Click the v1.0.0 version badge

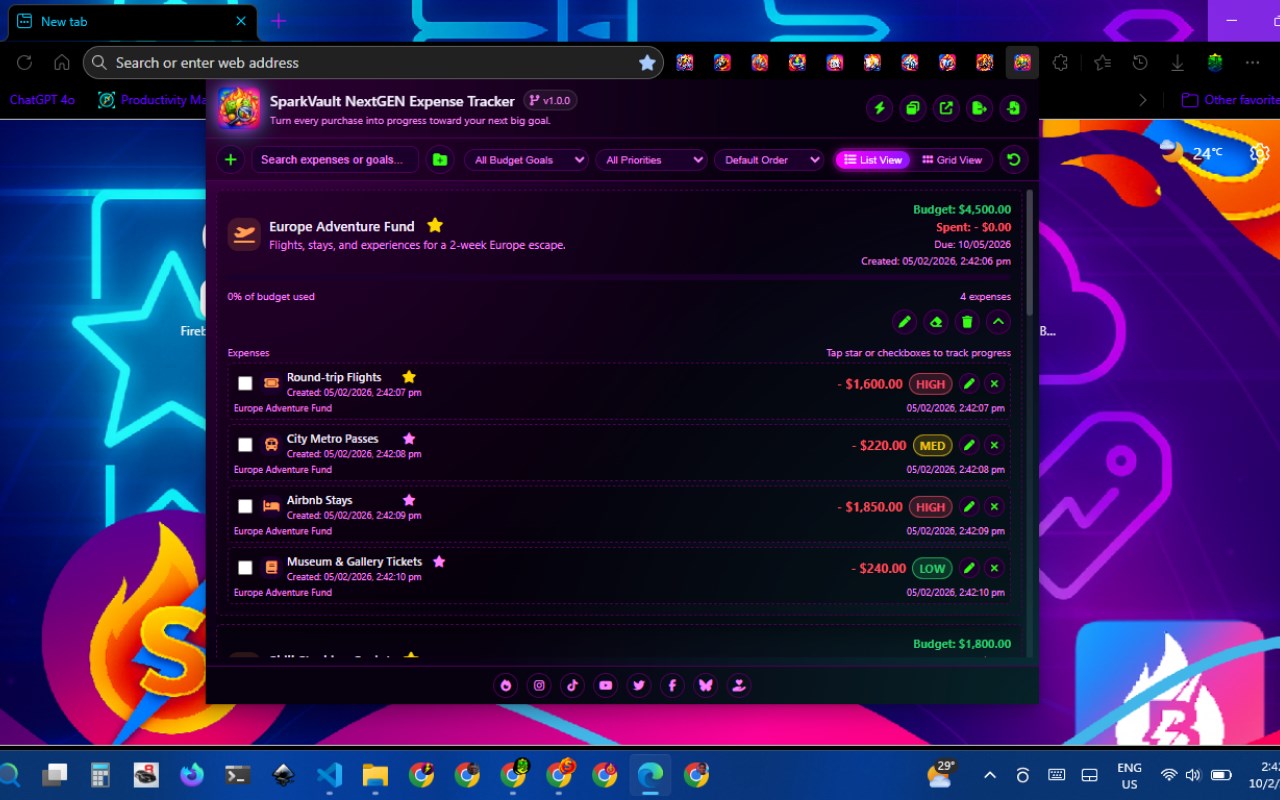550,100
